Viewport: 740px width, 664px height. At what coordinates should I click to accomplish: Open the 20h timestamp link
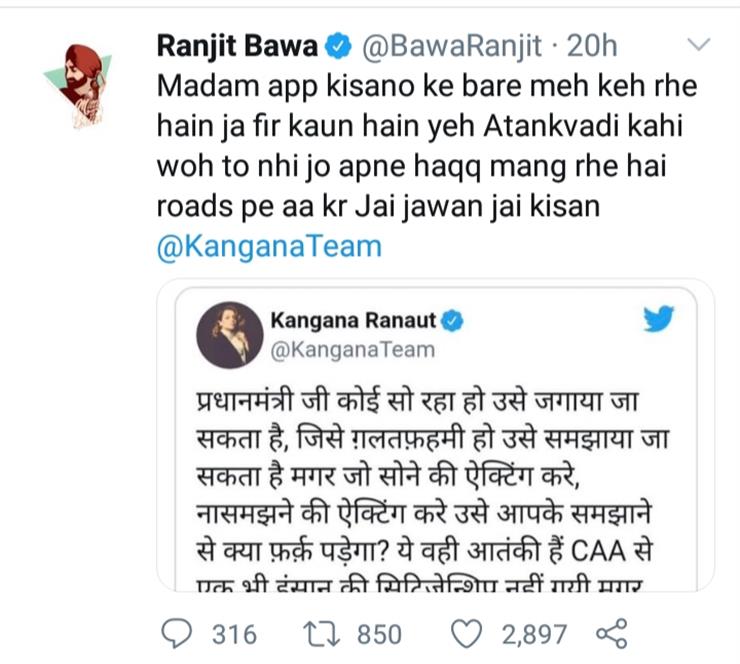point(592,46)
